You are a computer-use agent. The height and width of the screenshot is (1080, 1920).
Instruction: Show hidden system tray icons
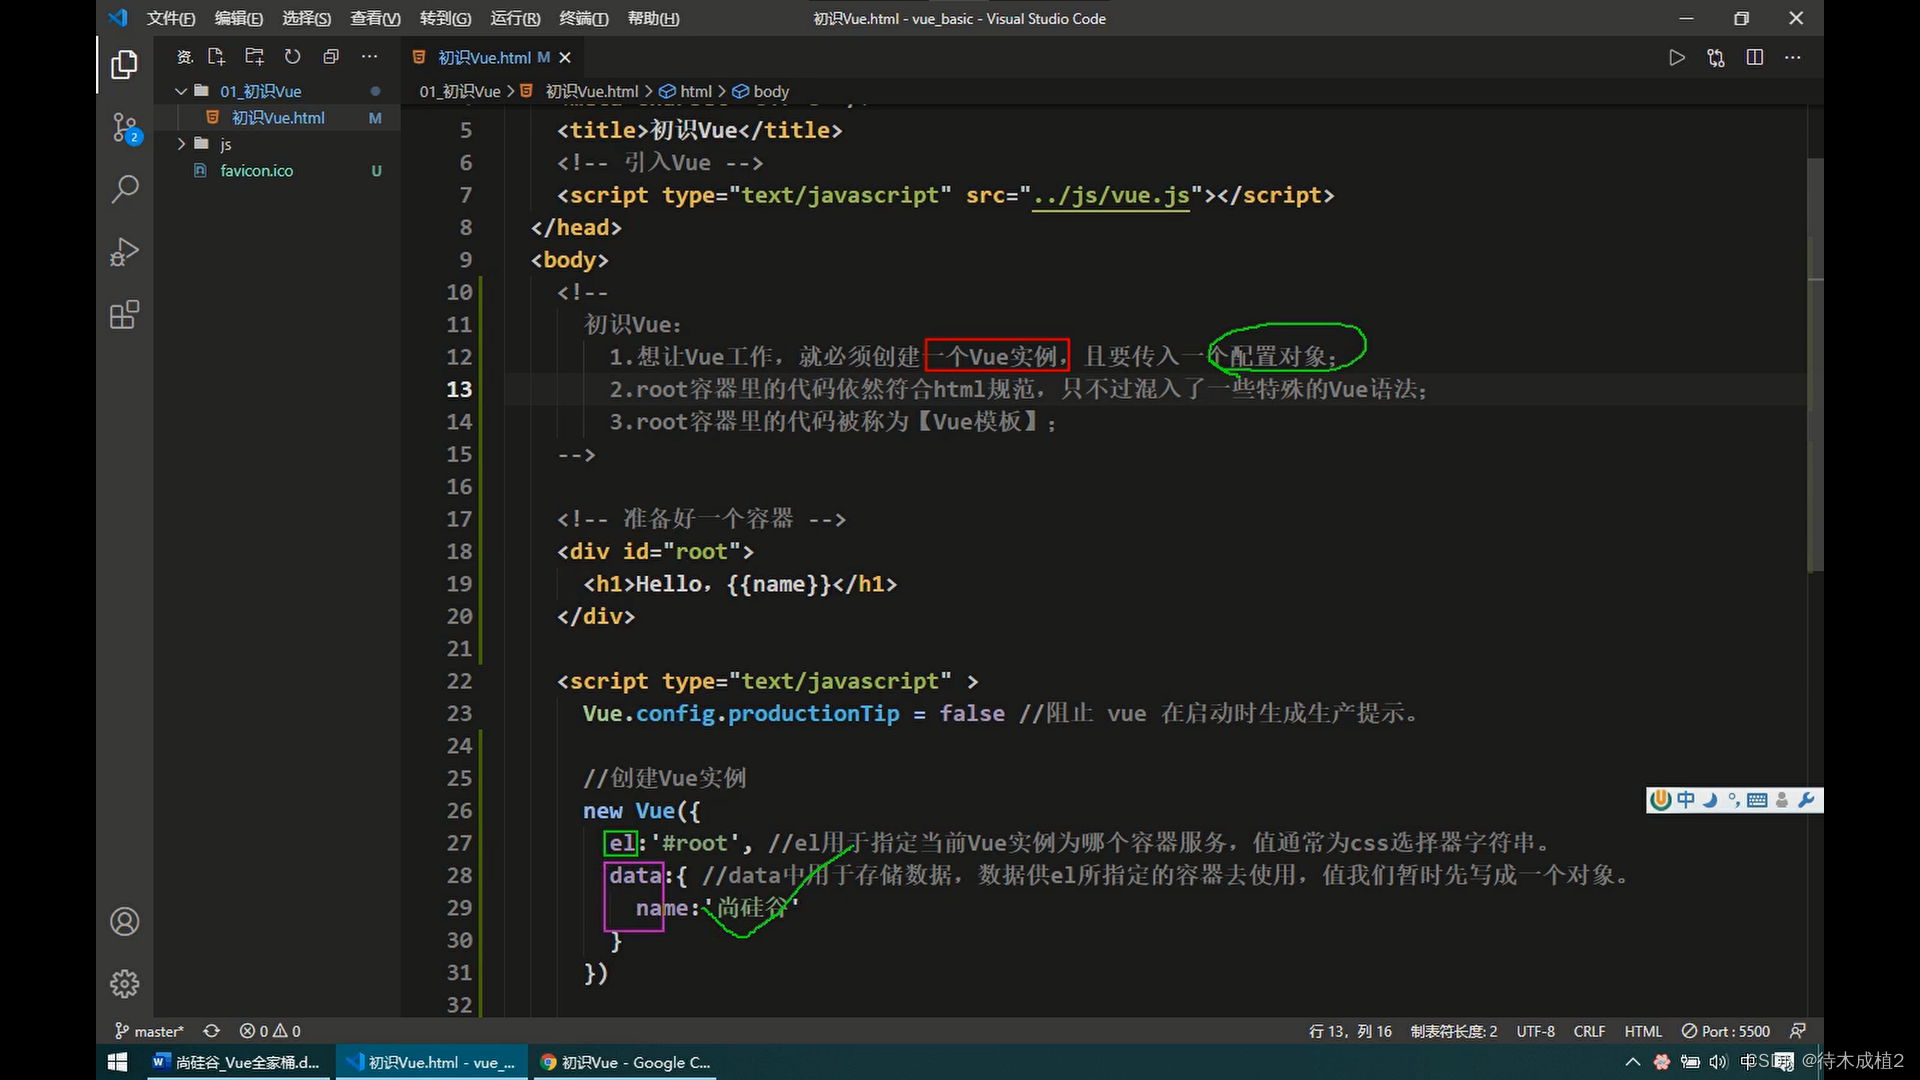[1633, 1062]
